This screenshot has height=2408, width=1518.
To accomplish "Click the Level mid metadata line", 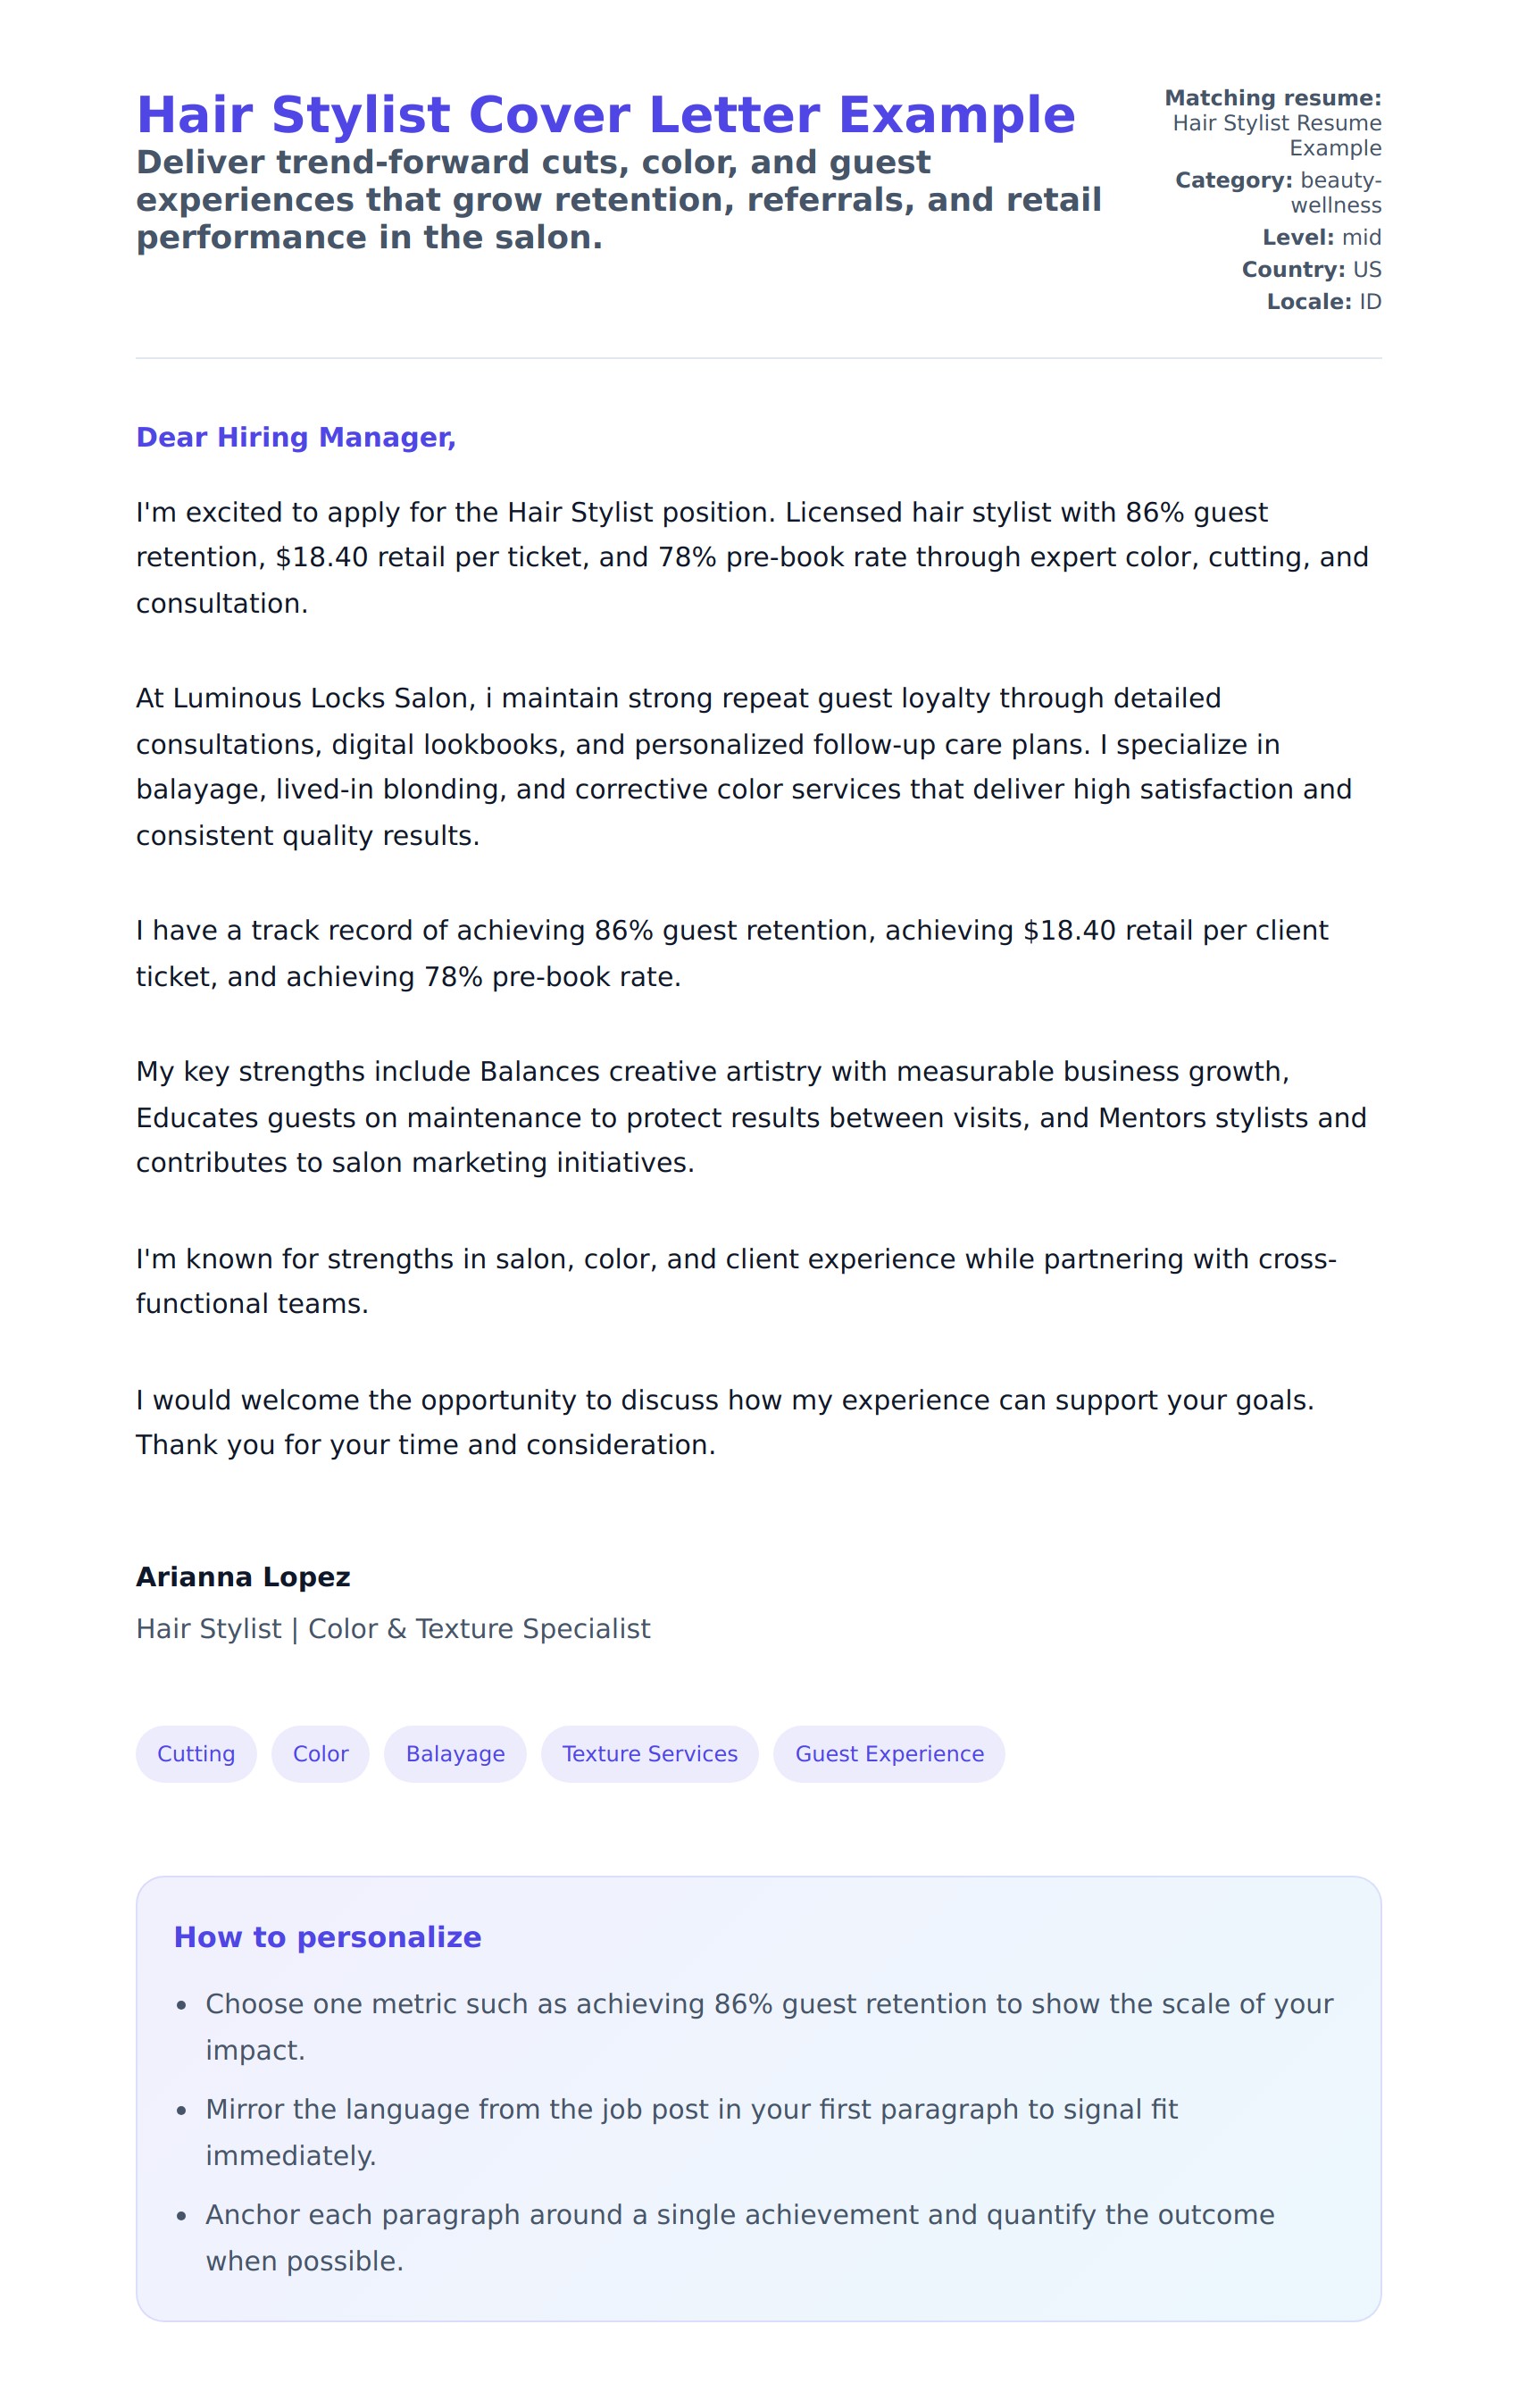I will [1321, 237].
